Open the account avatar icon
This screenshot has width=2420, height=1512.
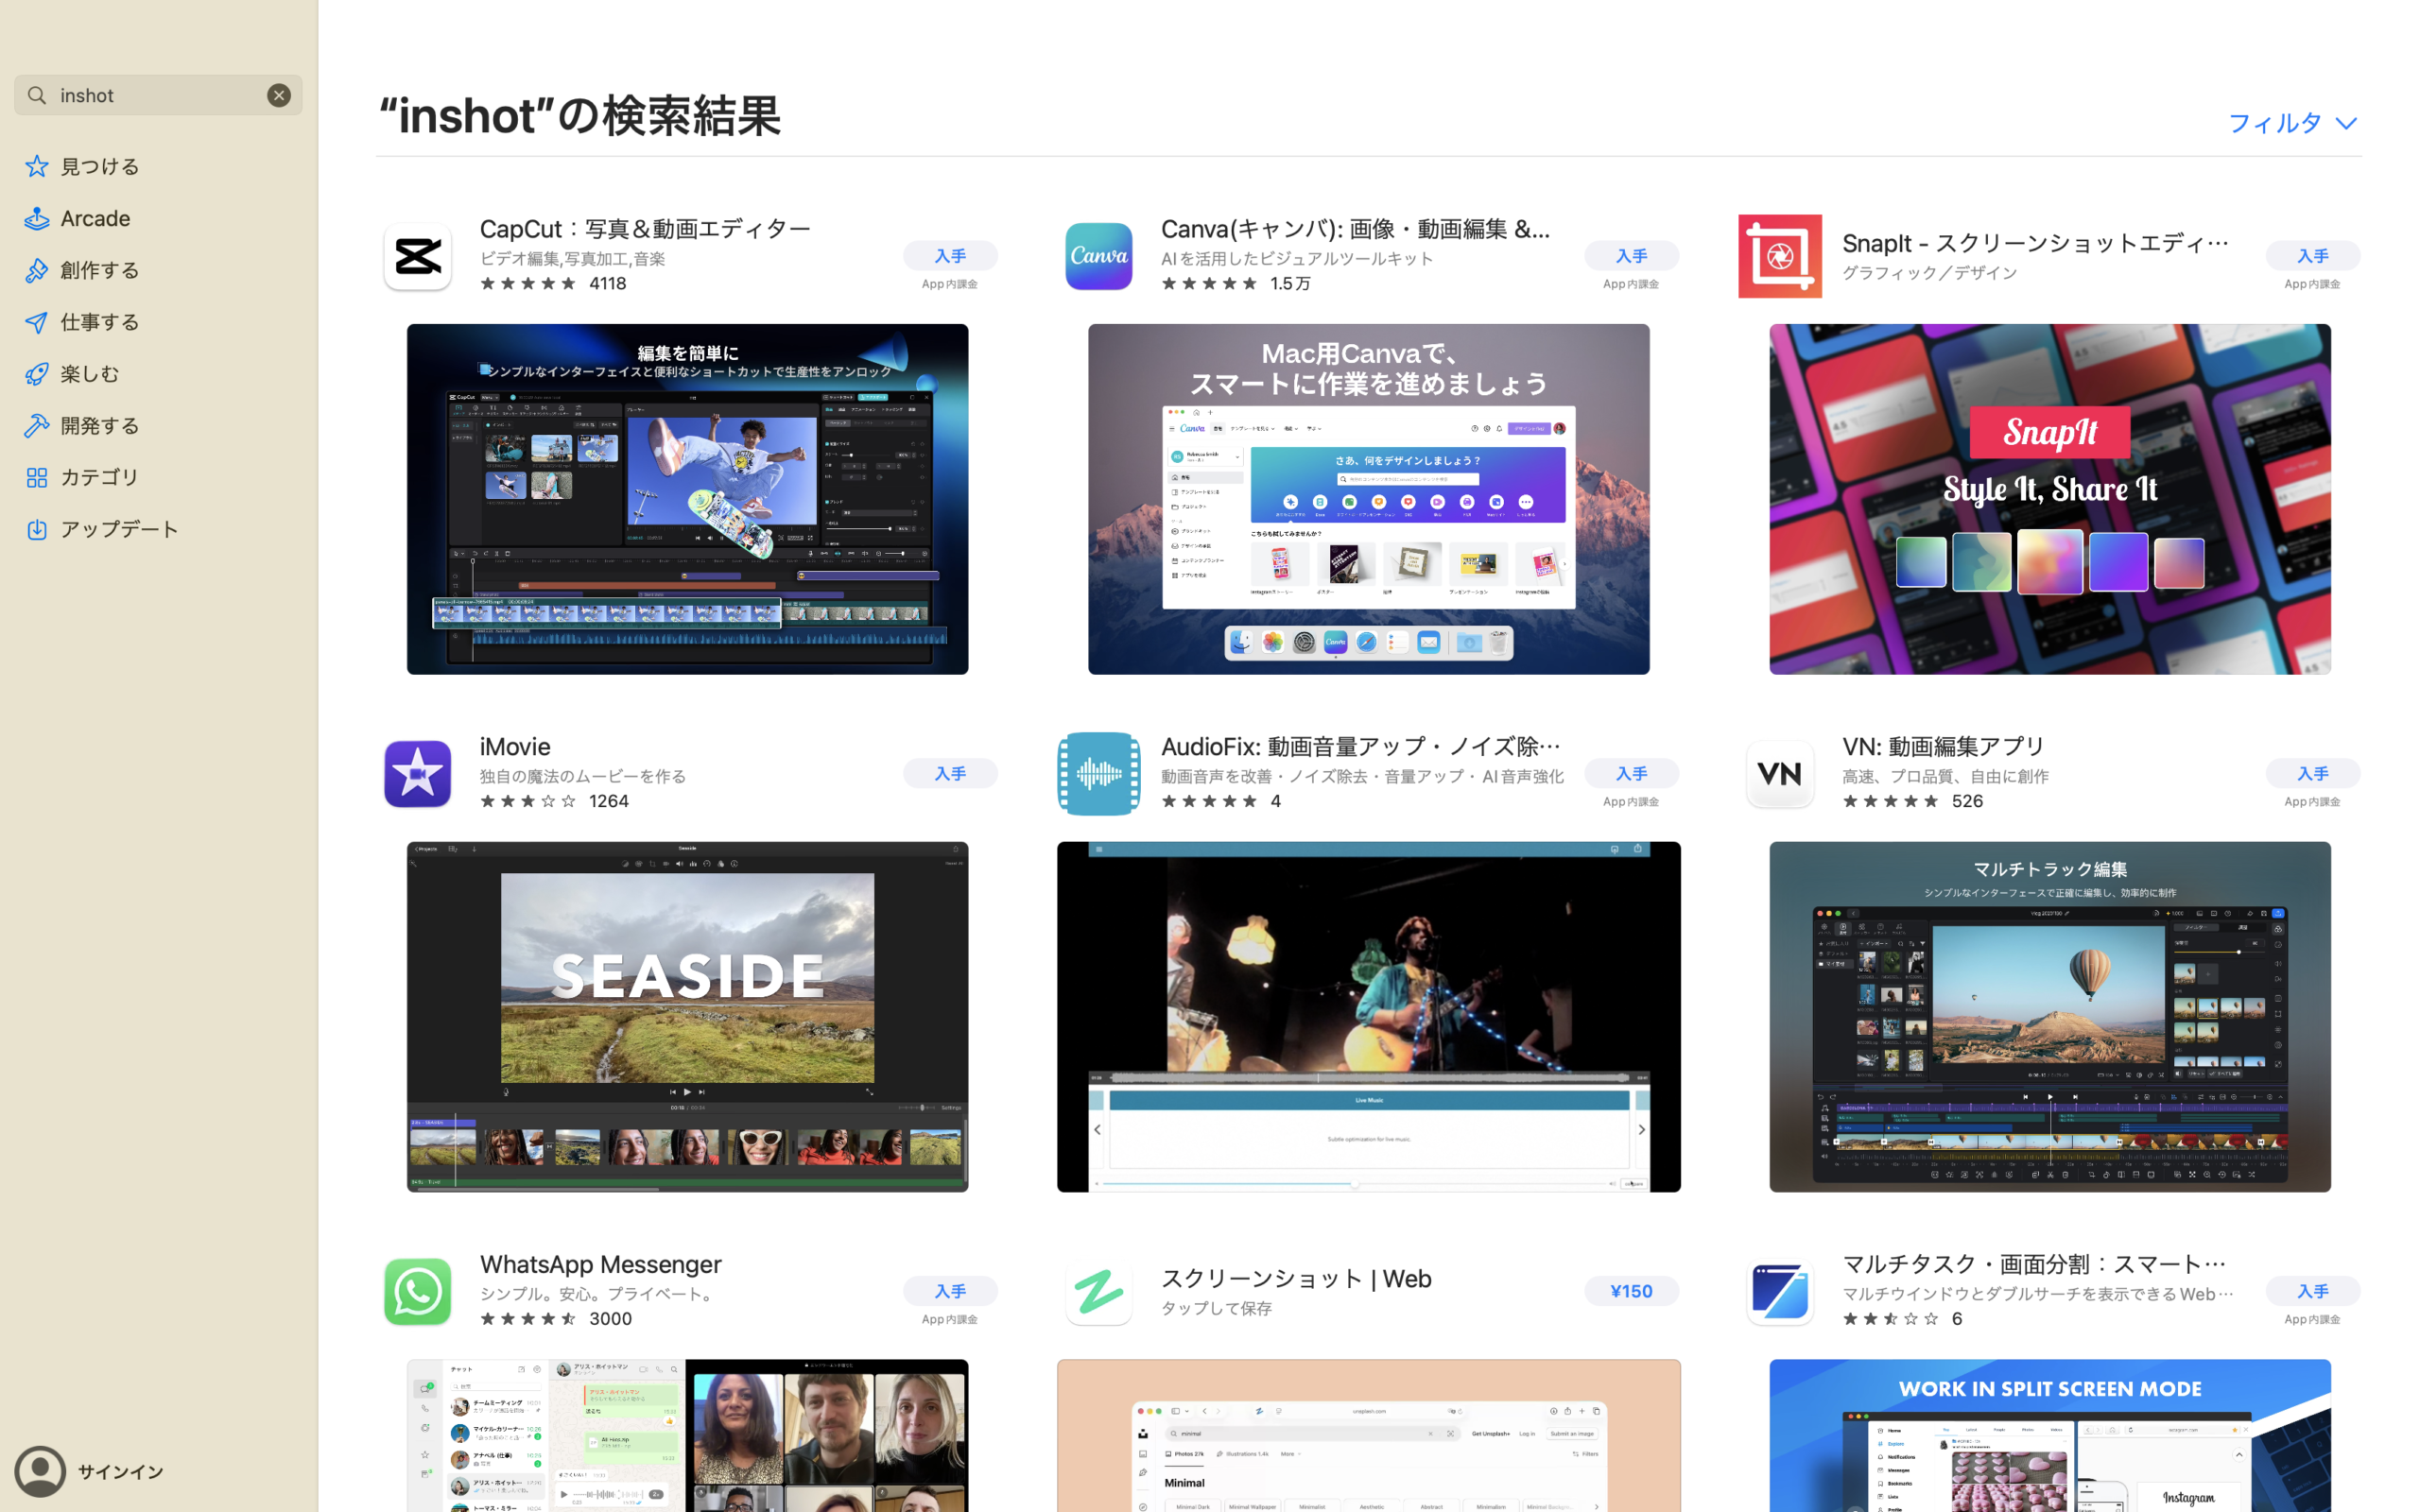click(40, 1471)
